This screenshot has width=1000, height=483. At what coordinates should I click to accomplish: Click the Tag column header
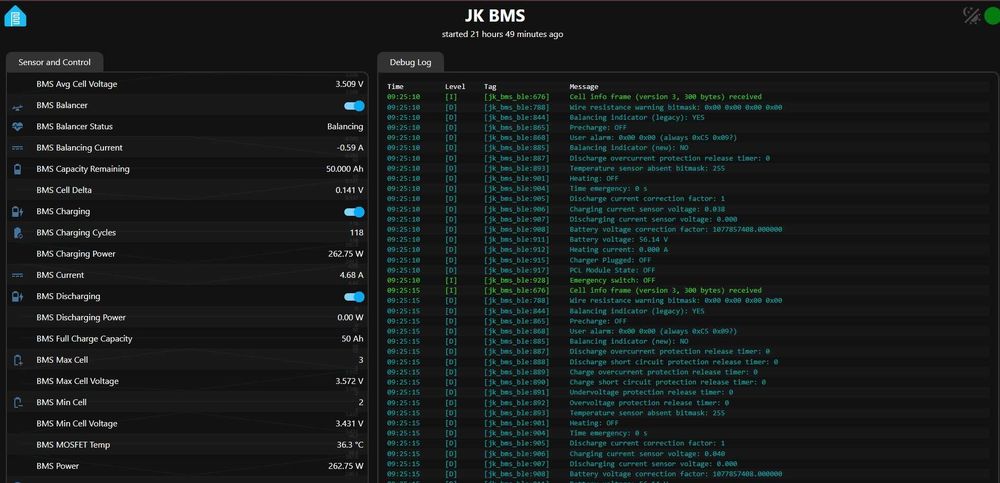pyautogui.click(x=490, y=87)
